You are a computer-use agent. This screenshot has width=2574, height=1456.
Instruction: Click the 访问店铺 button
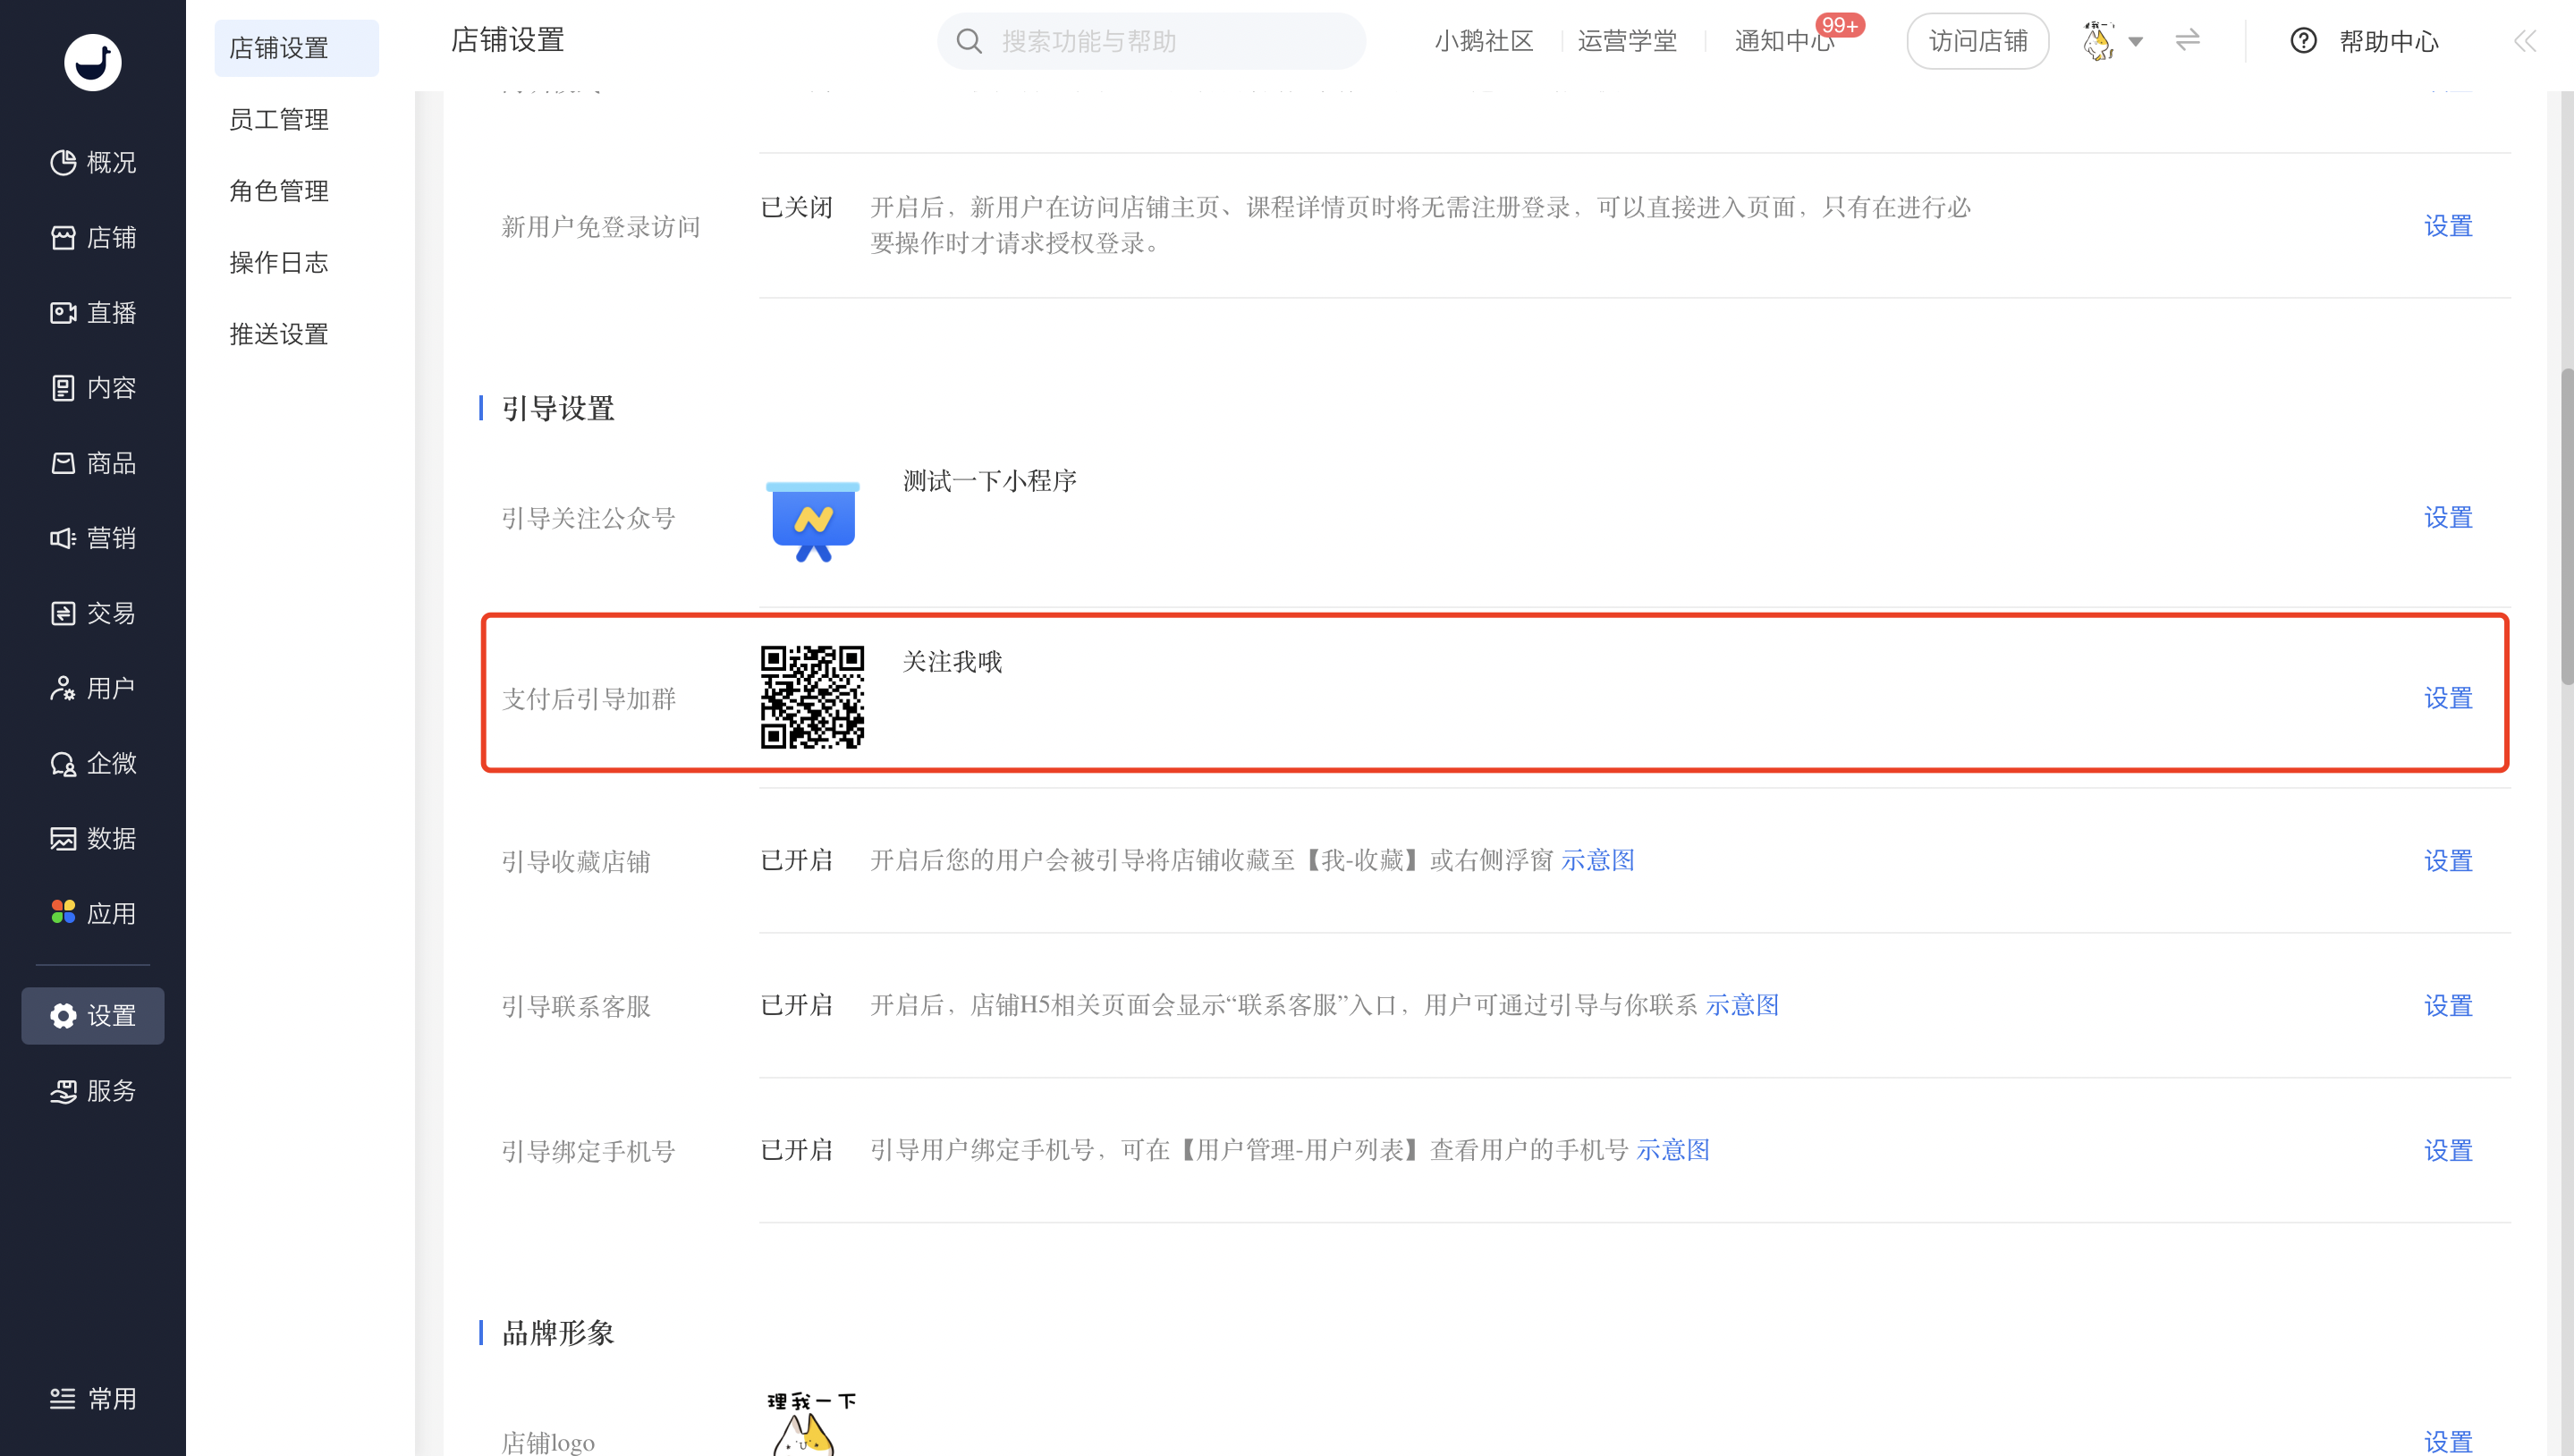1977,41
